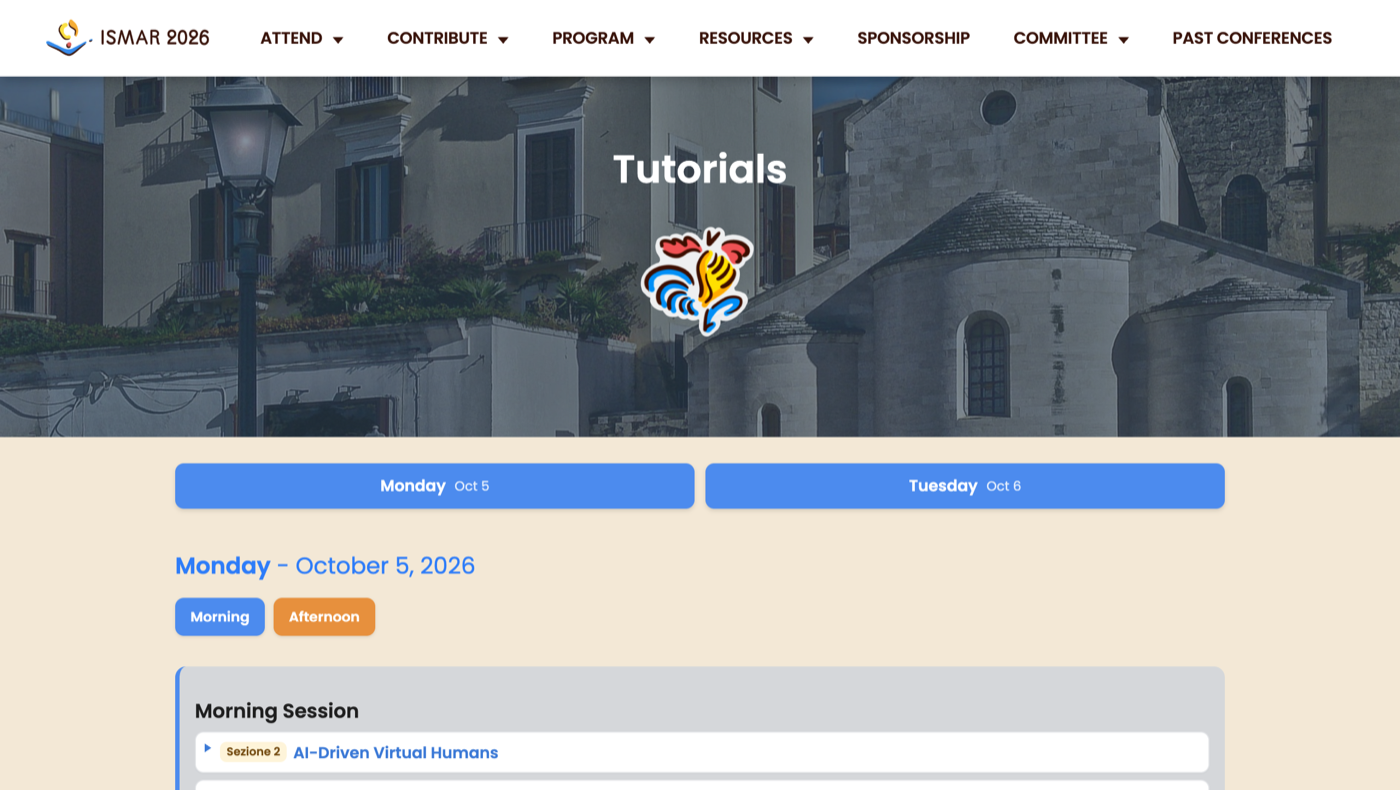
Task: Expand the AI-Driven Virtual Humans tutorial triangle
Action: tap(208, 748)
